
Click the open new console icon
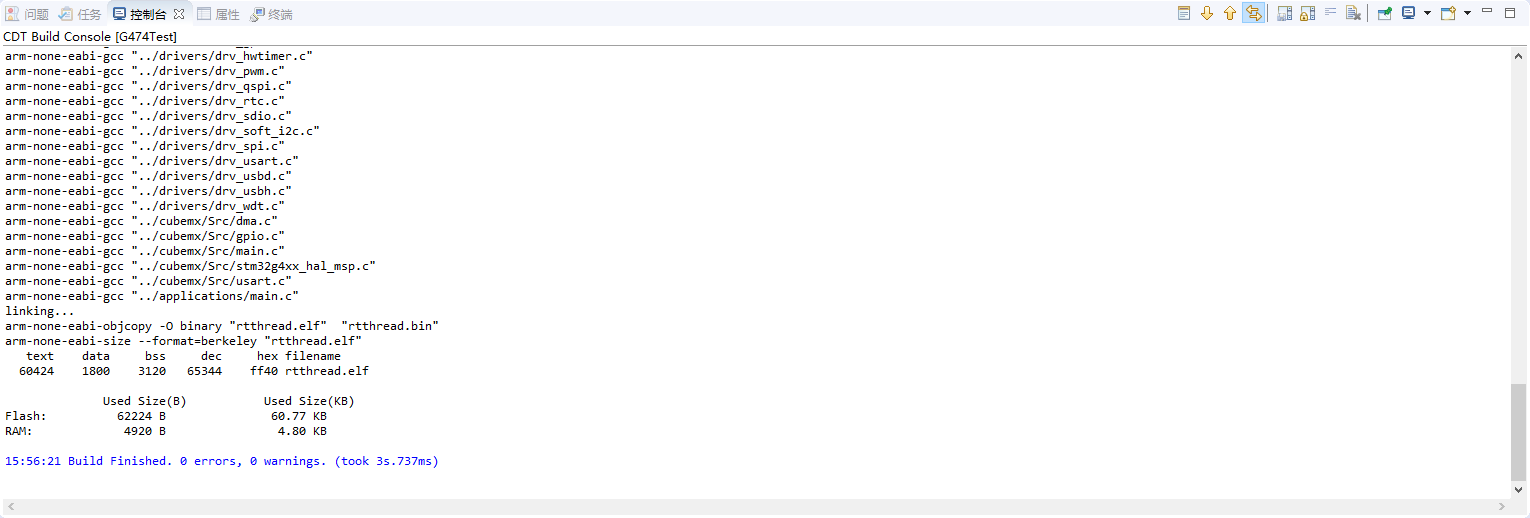pos(1447,13)
